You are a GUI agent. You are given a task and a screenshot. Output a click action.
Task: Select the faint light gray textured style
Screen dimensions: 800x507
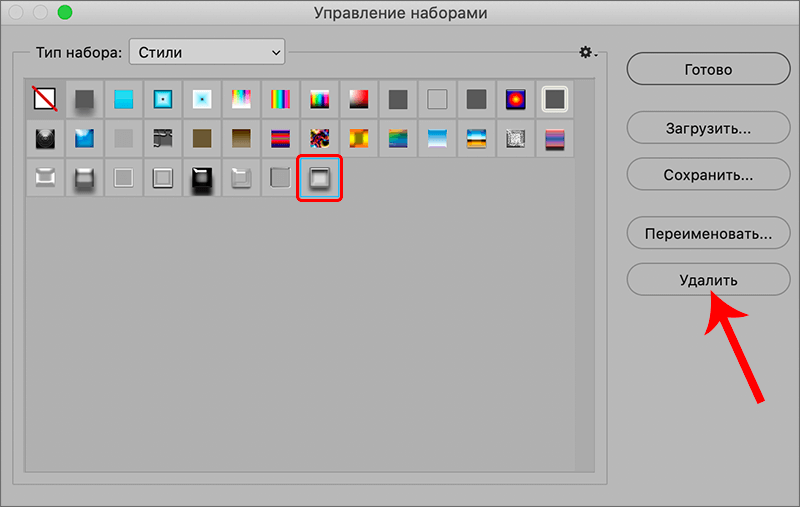(x=123, y=138)
